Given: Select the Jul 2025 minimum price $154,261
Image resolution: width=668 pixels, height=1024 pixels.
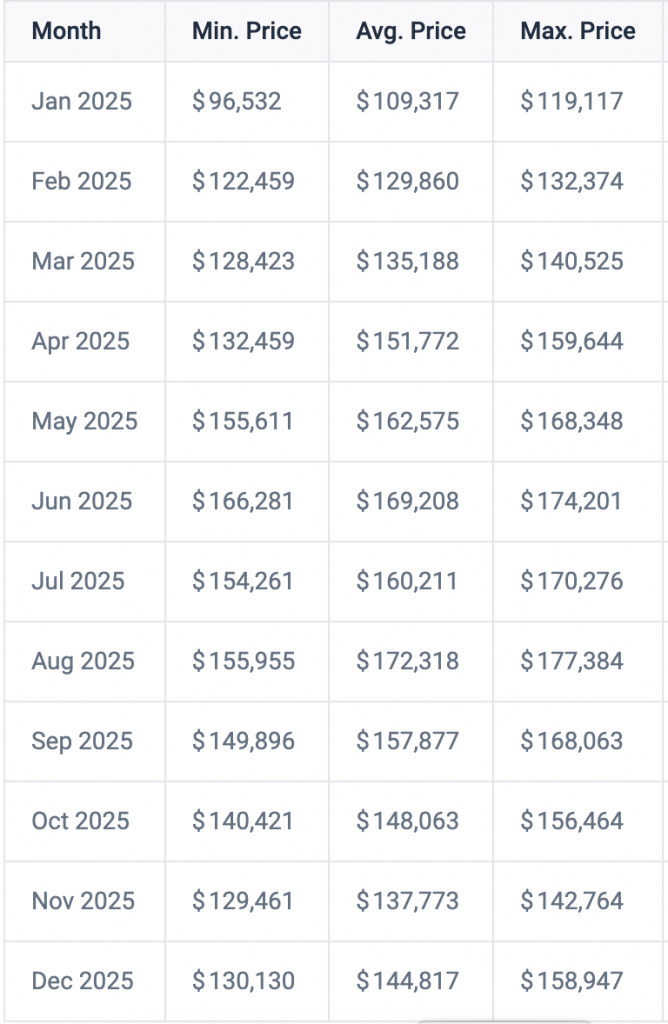Looking at the screenshot, I should click(x=243, y=581).
